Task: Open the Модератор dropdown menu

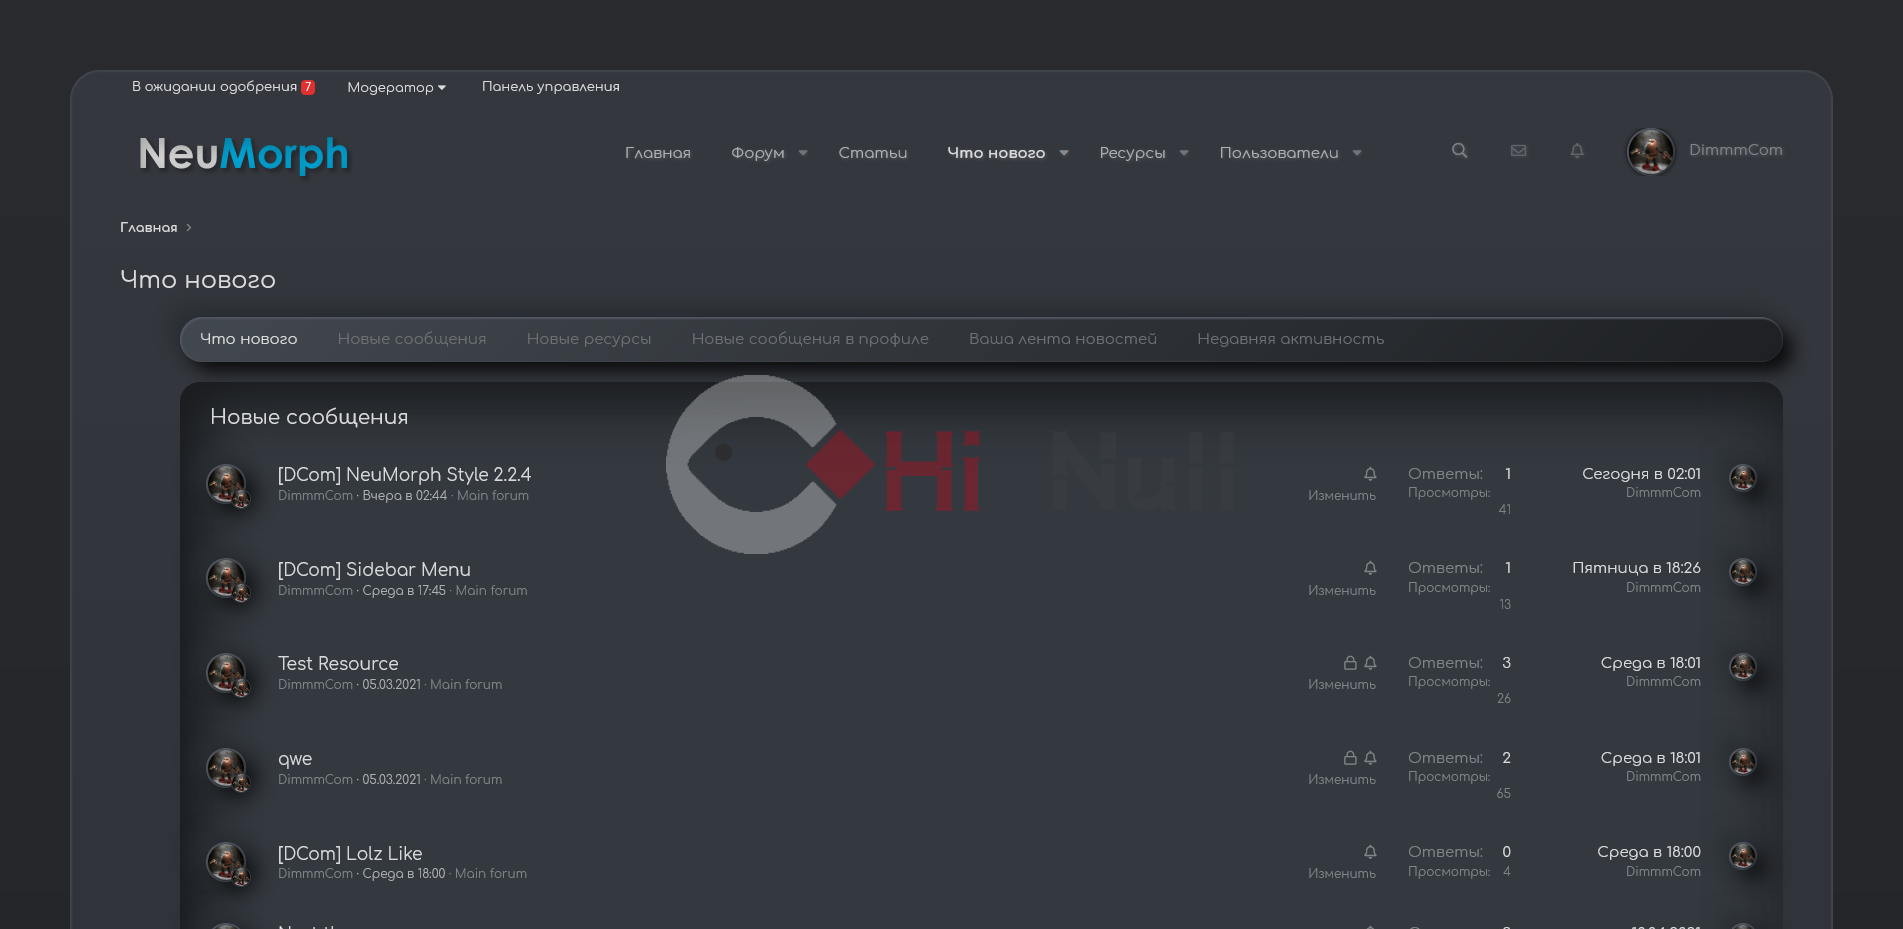Action: click(396, 87)
